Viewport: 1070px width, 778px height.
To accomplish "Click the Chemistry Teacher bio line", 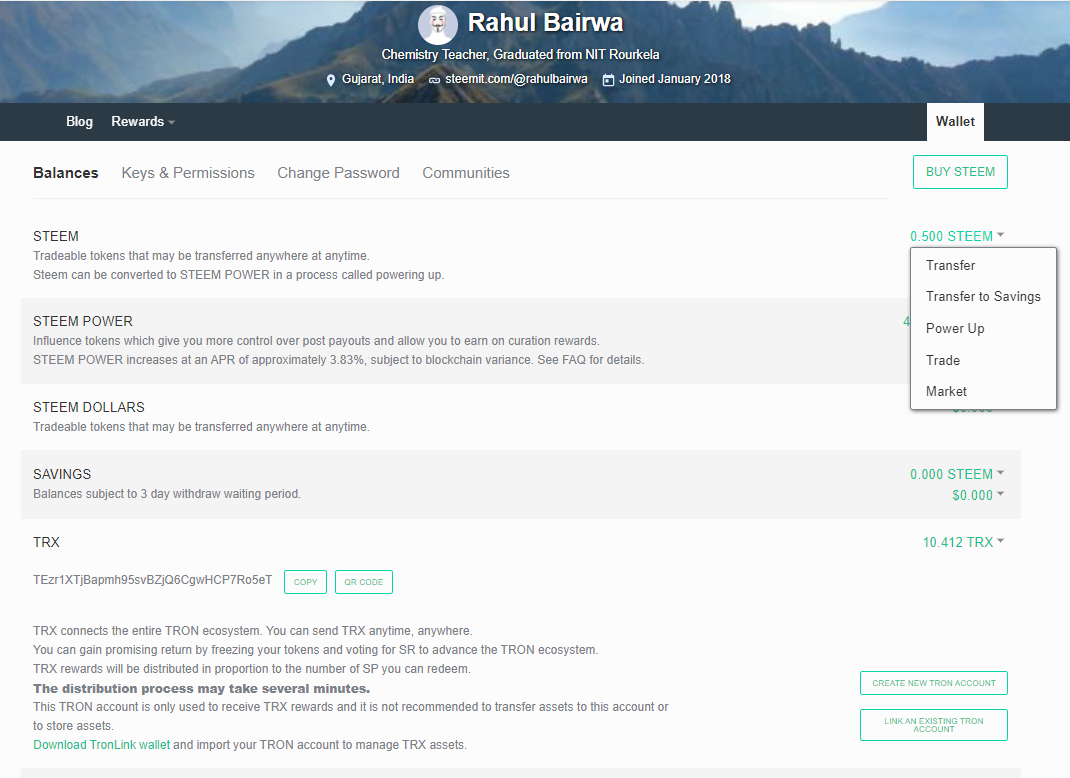I will pyautogui.click(x=520, y=55).
